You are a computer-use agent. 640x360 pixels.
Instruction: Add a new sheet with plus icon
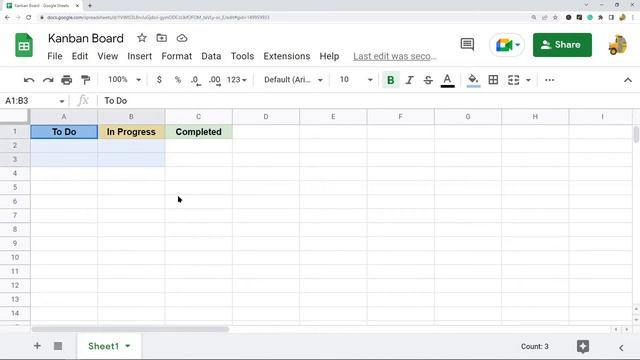click(x=37, y=346)
